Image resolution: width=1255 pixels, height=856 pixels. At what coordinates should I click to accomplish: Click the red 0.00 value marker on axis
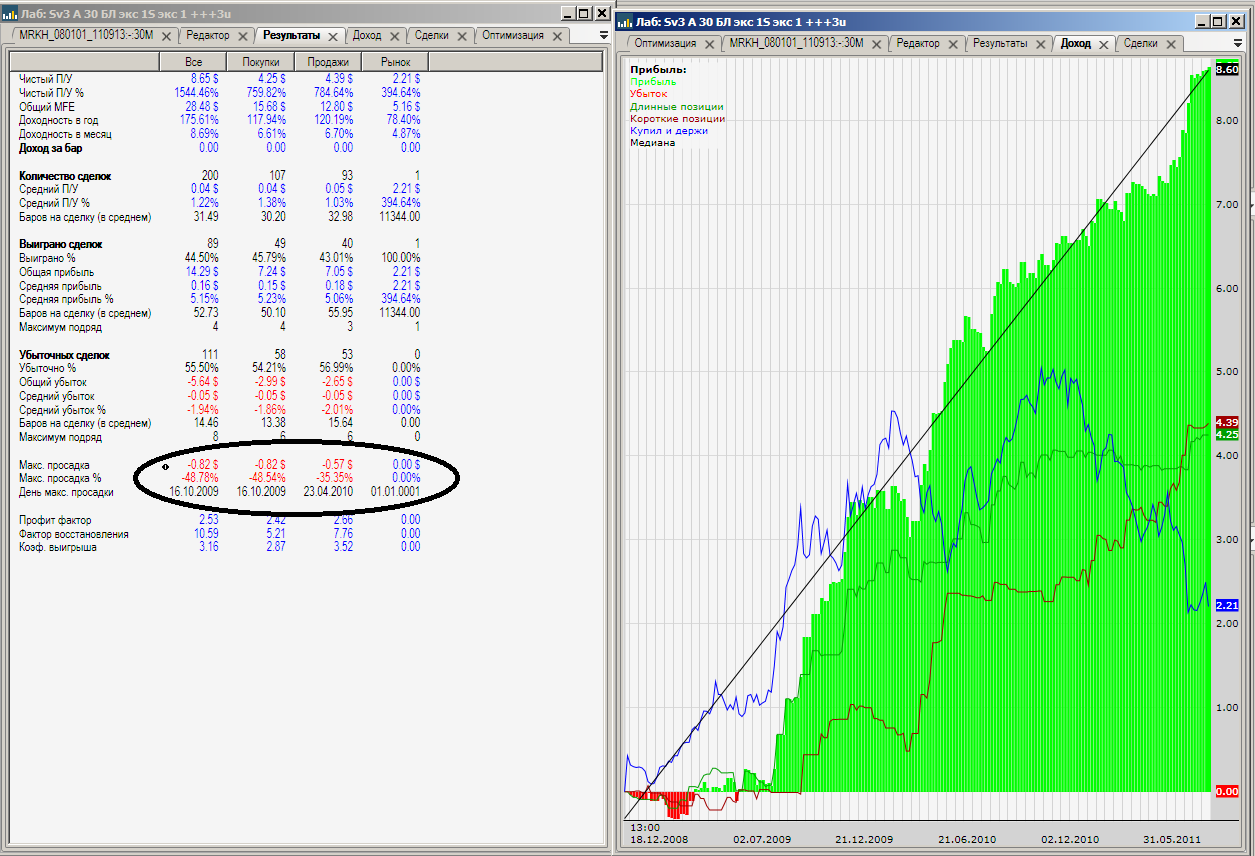click(1227, 791)
